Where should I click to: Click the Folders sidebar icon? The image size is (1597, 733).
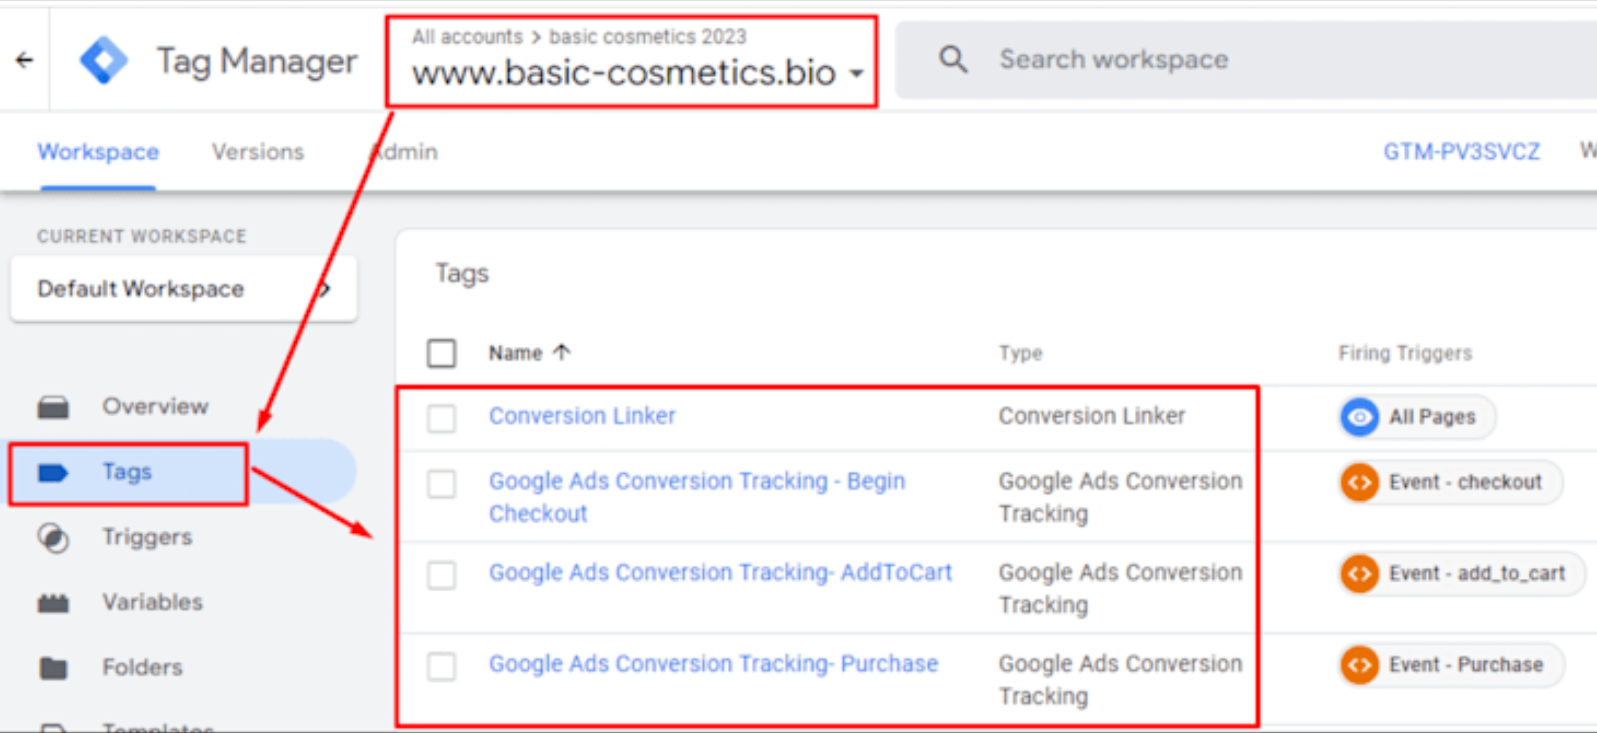tap(53, 668)
